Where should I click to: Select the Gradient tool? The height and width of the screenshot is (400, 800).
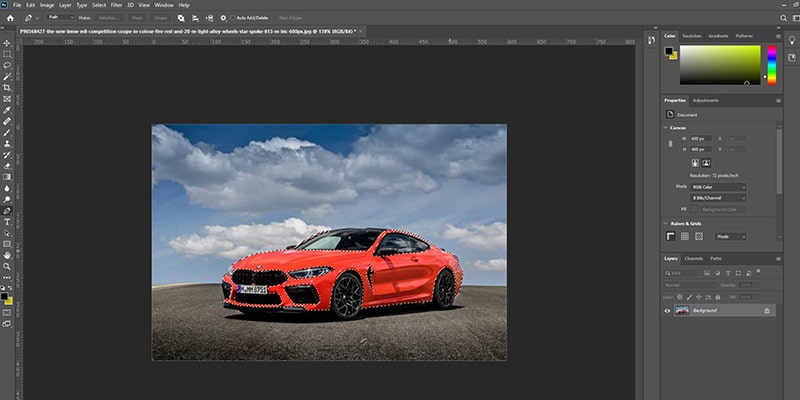(7, 177)
